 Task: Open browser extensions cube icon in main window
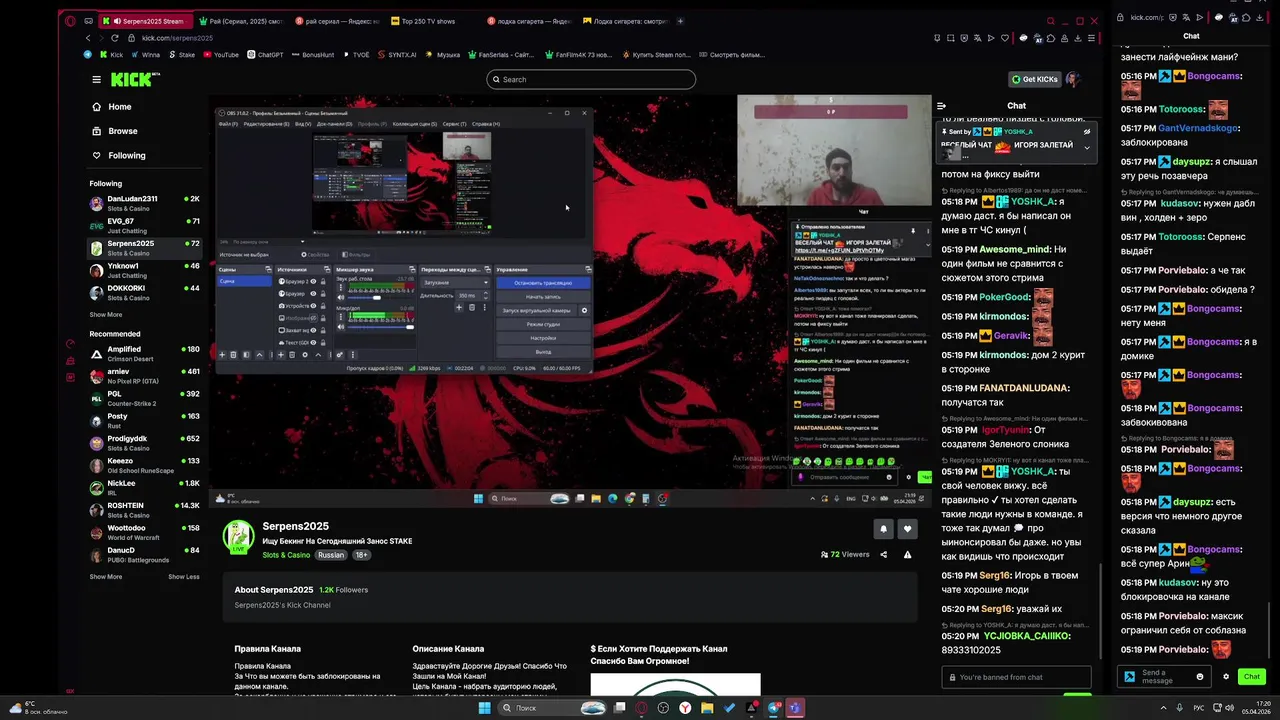[1052, 38]
